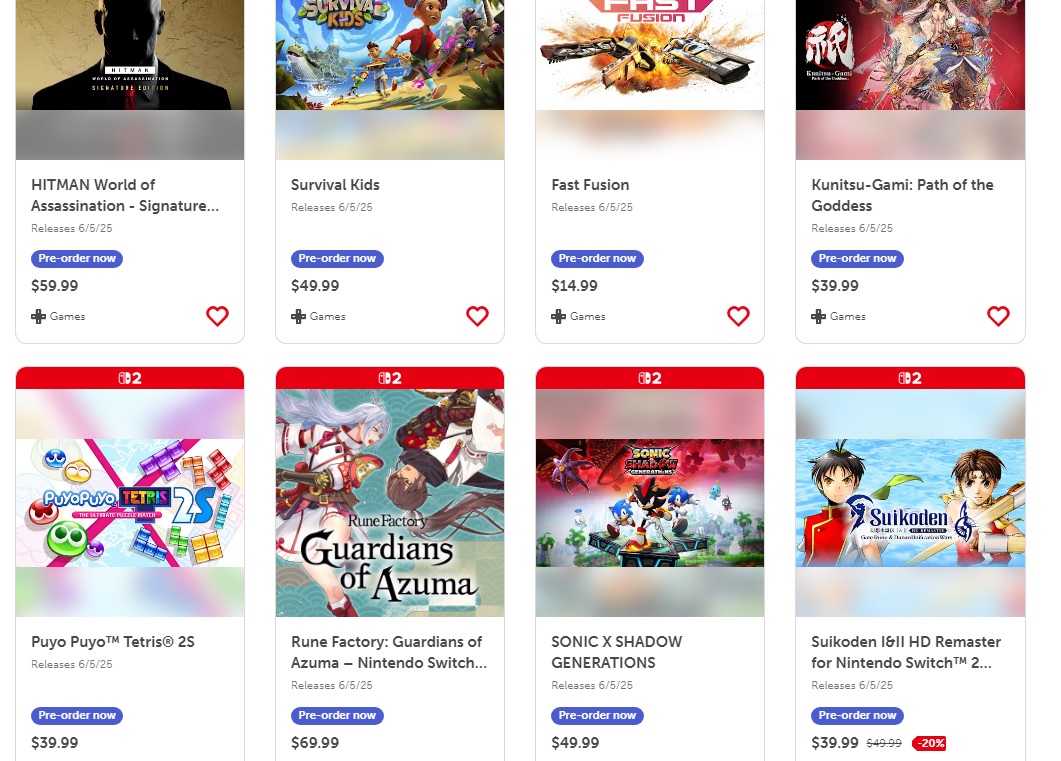The width and height of the screenshot is (1061, 761).
Task: Select the Games icon on Fast Fusion card
Action: pyautogui.click(x=558, y=316)
